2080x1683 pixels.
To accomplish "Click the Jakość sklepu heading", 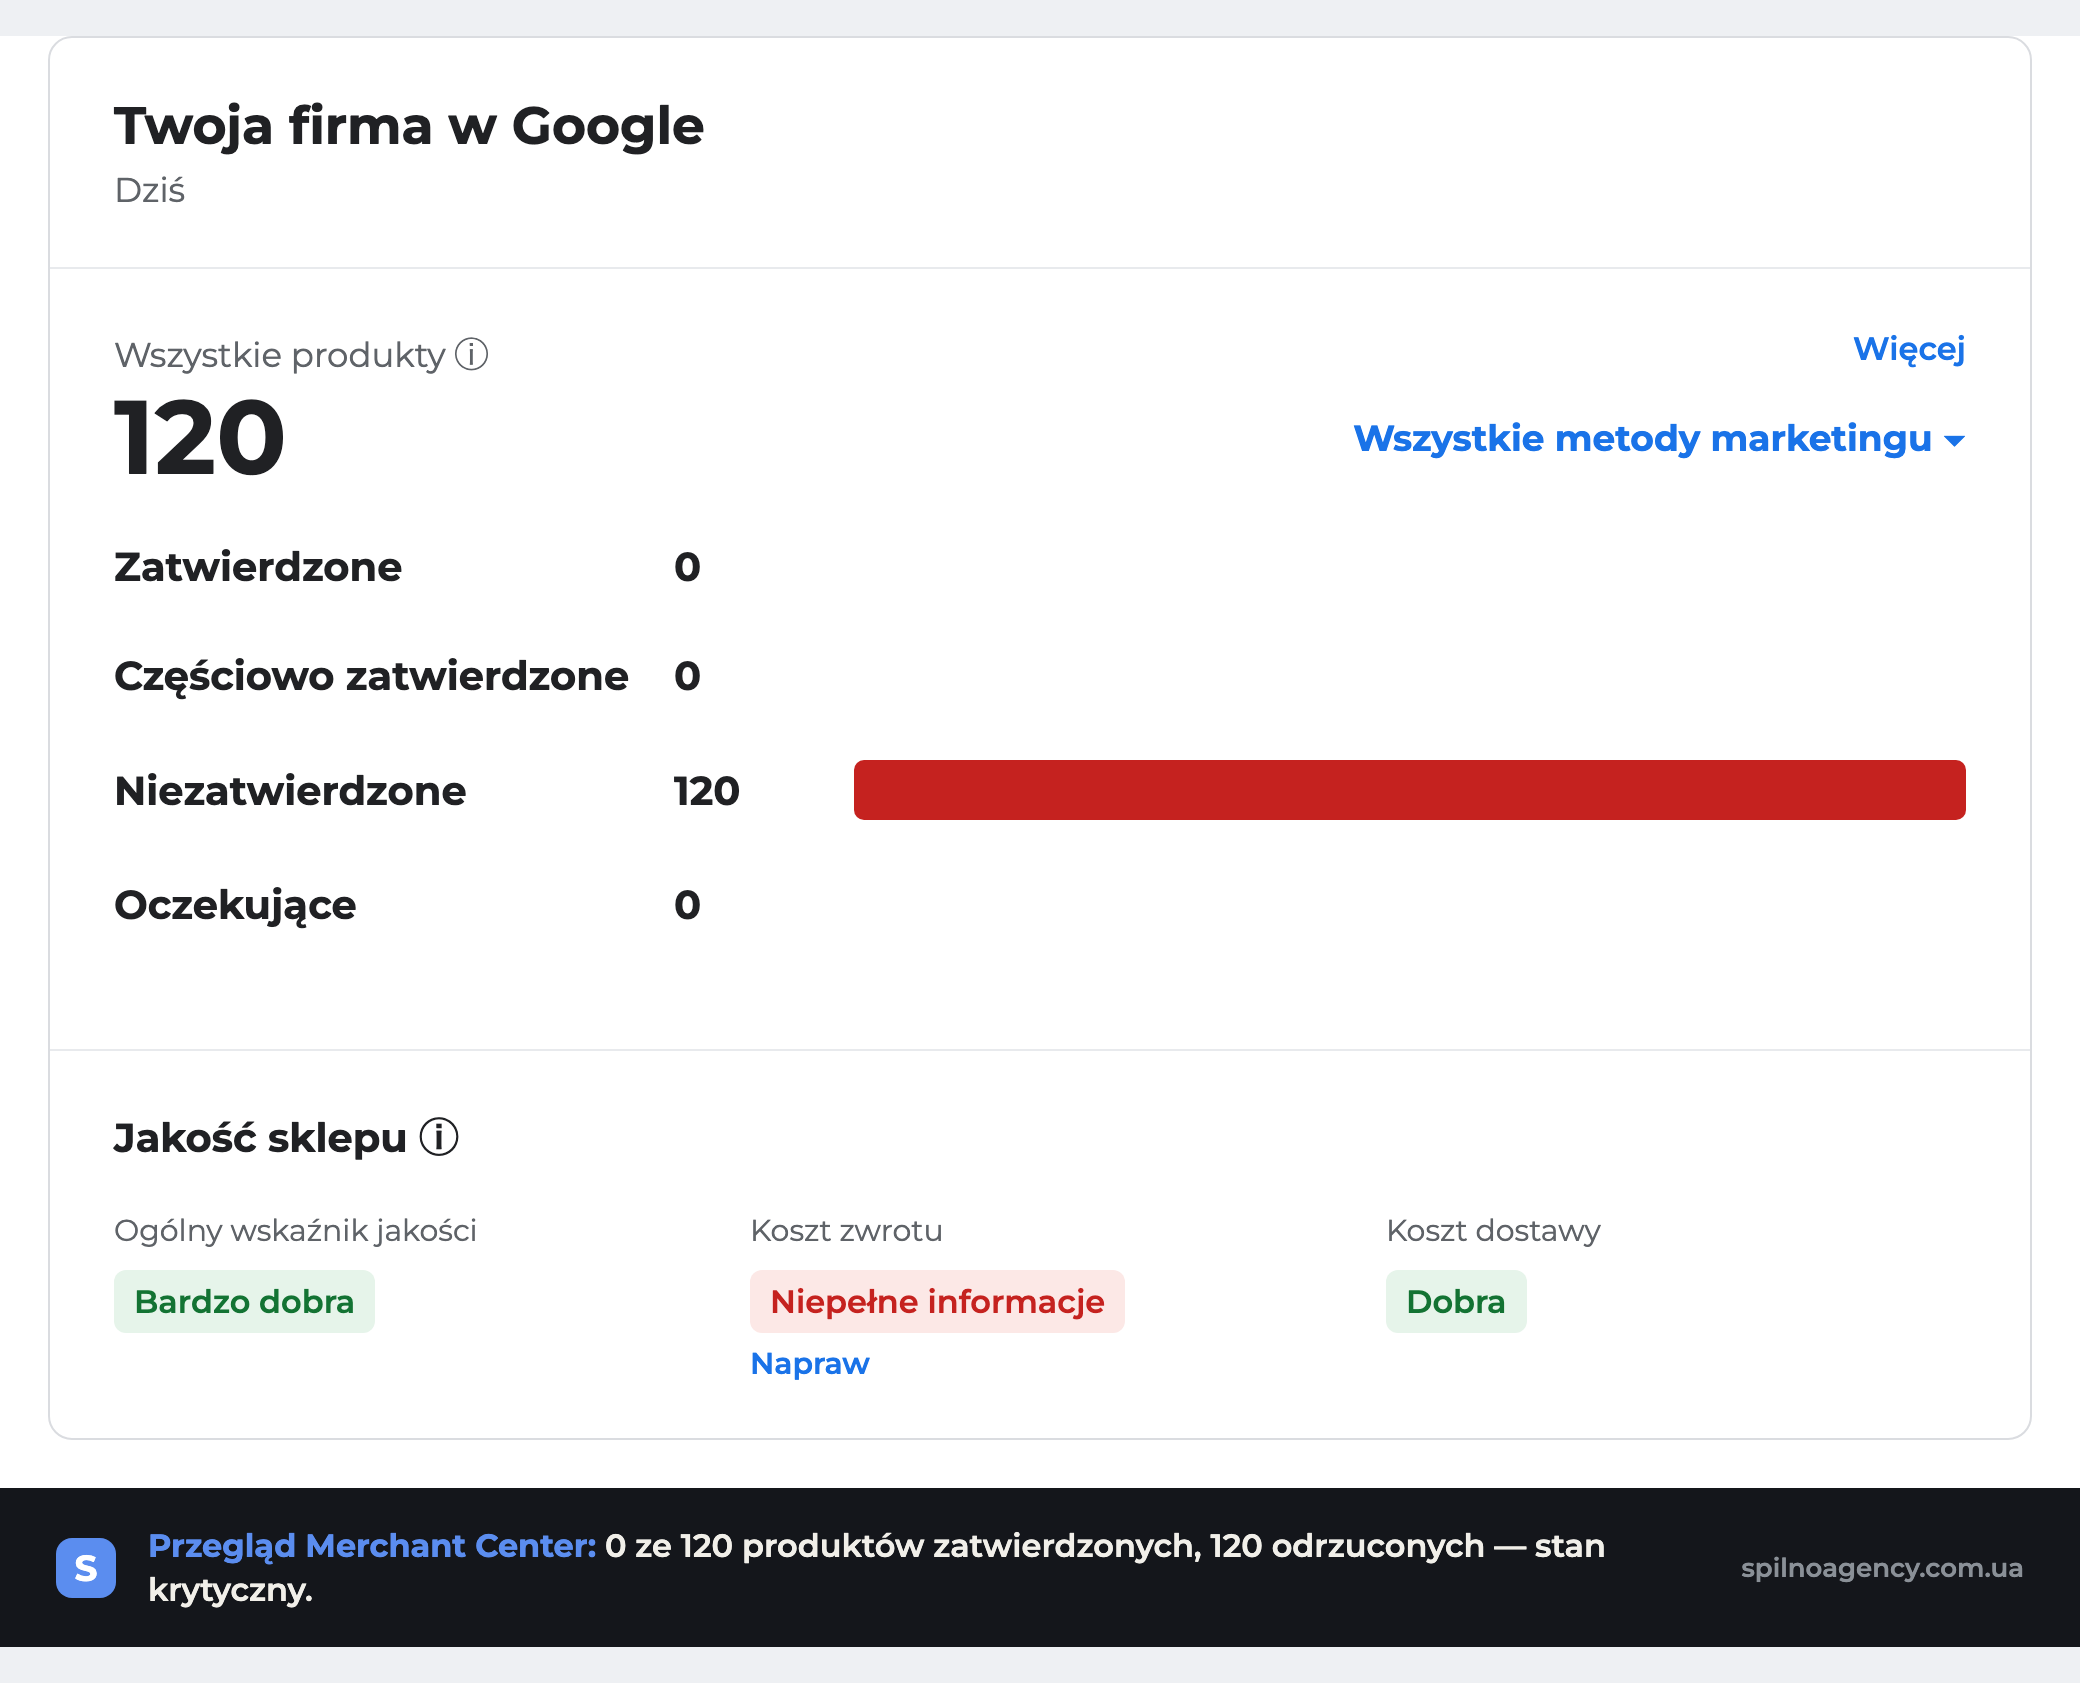I will pos(260,1138).
